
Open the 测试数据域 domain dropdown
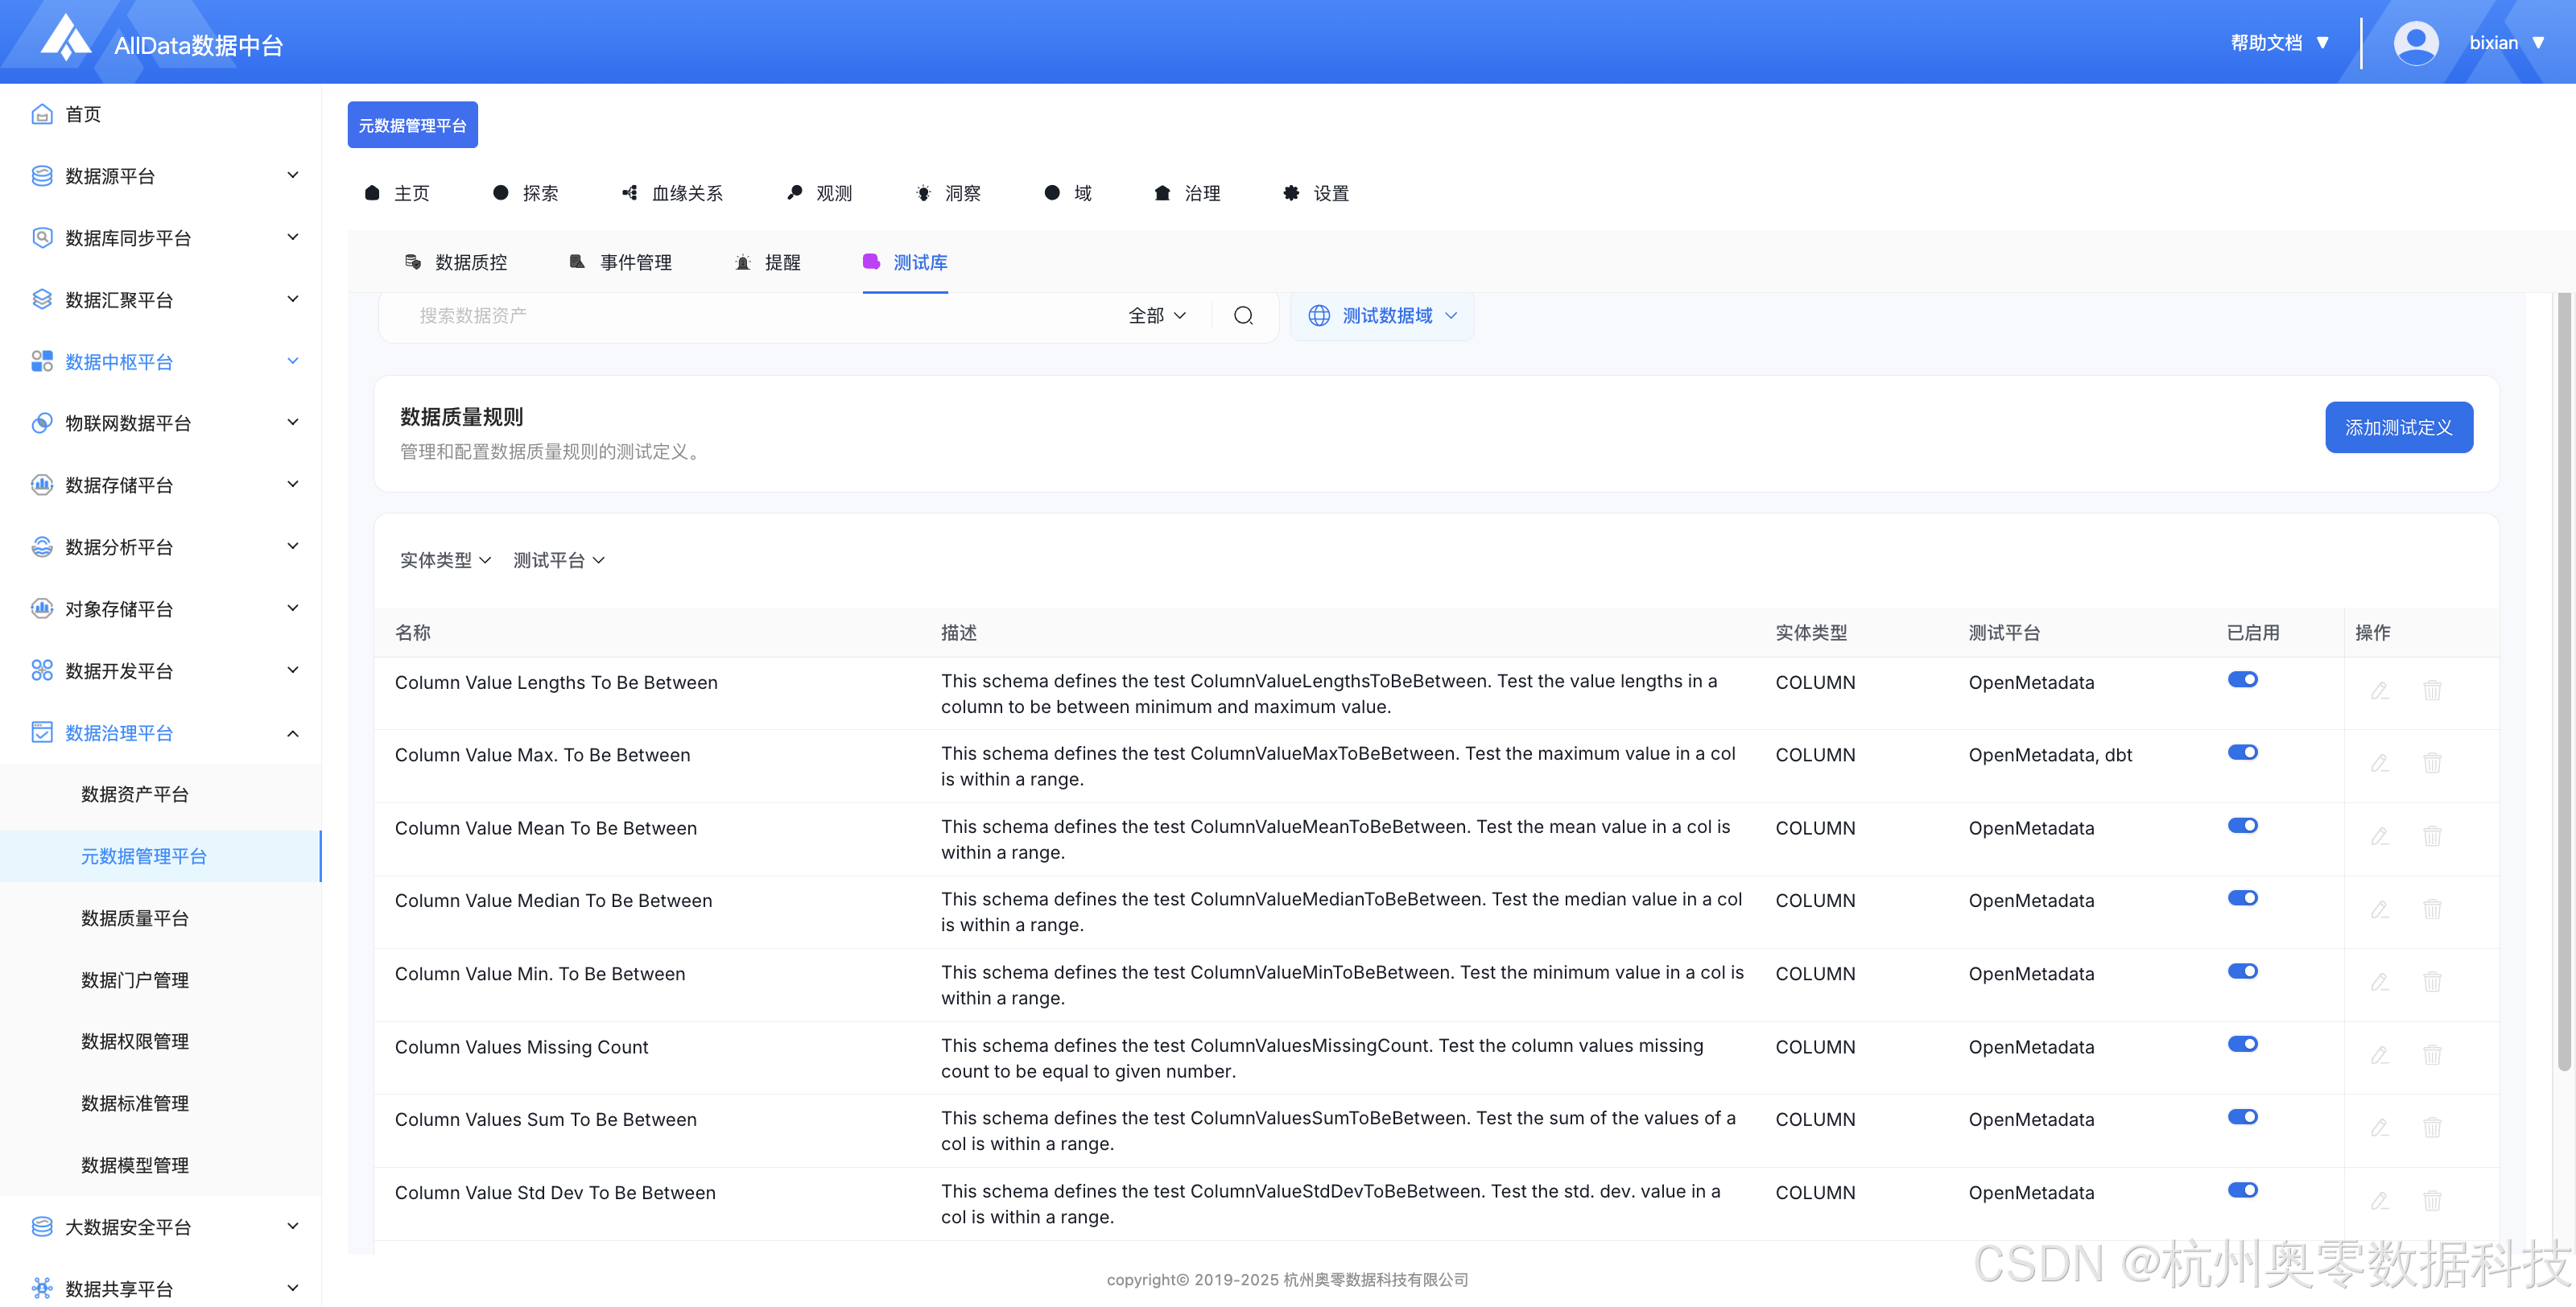(x=1383, y=316)
